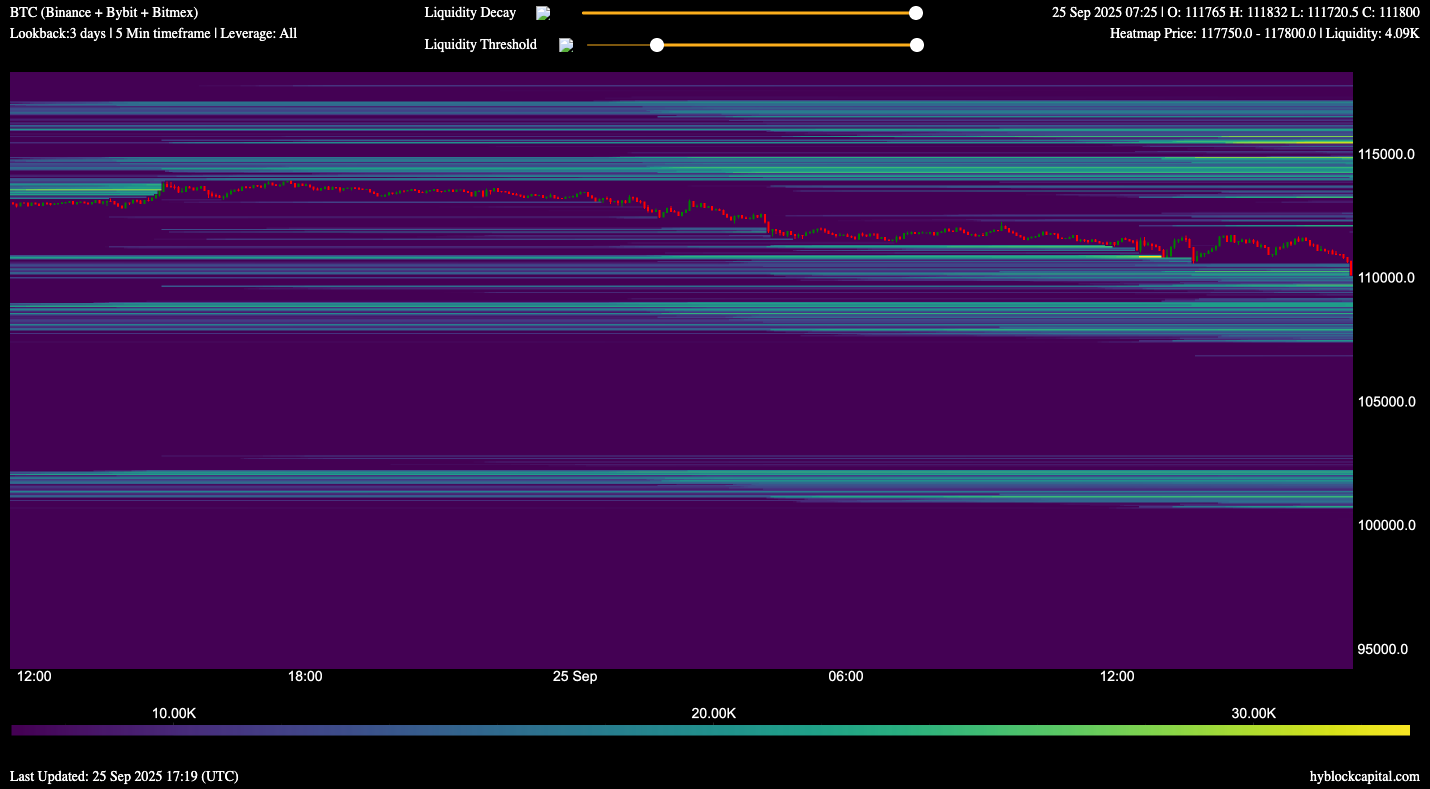Select the 18:00 time axis label
Screen dimensions: 1430x789
tap(305, 676)
